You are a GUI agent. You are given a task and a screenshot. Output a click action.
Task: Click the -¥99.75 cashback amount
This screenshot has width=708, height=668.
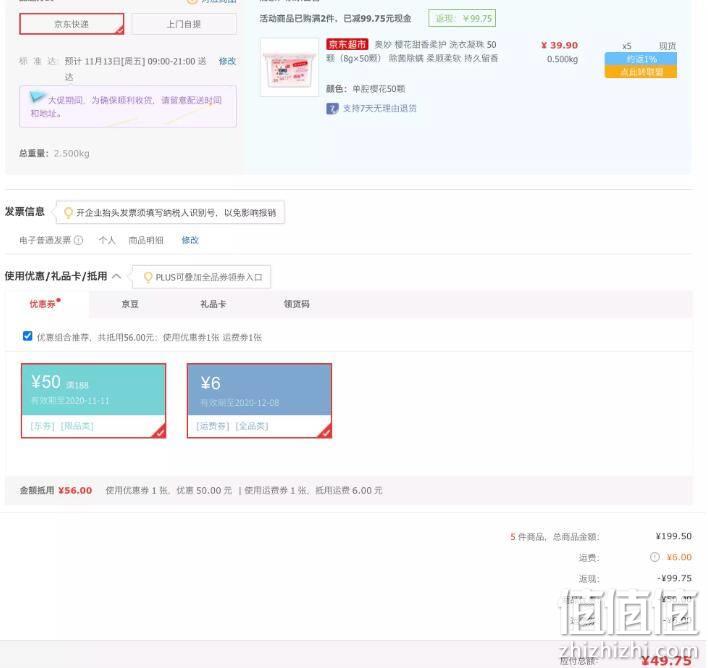coord(675,578)
